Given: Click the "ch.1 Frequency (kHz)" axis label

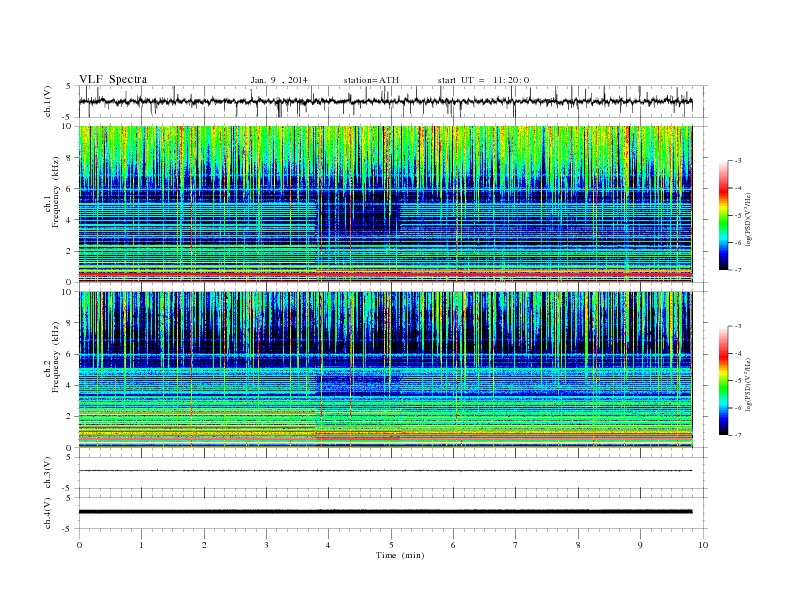Looking at the screenshot, I should coord(52,192).
